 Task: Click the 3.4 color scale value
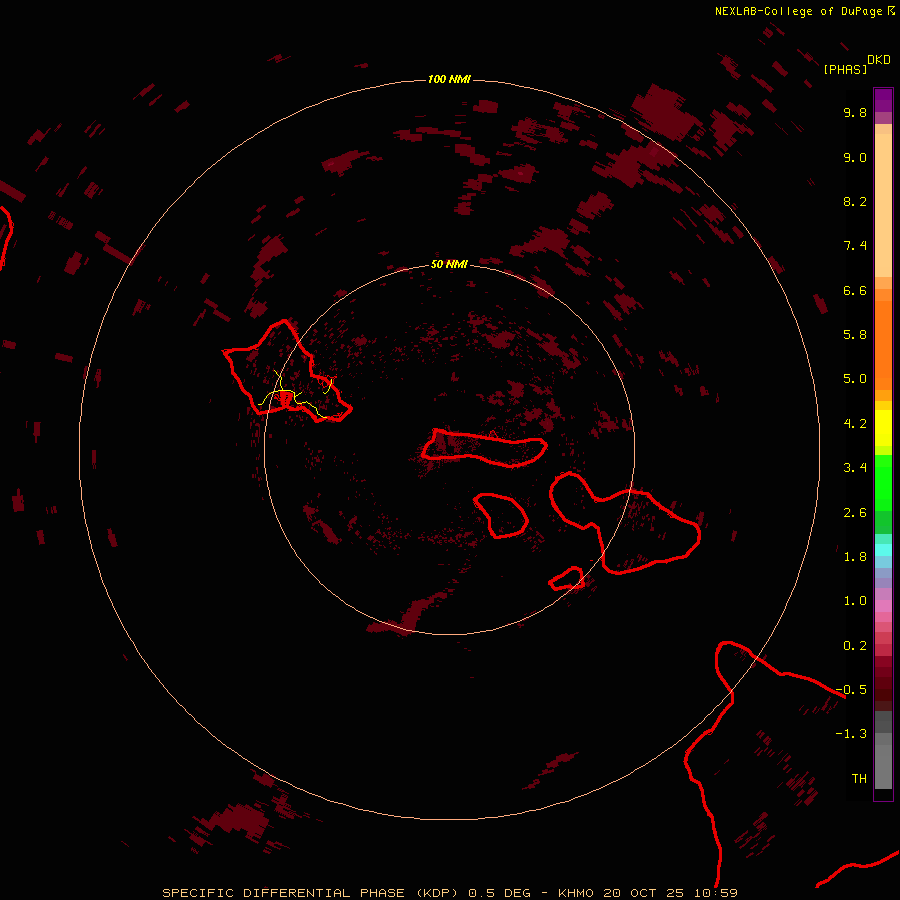click(x=855, y=468)
